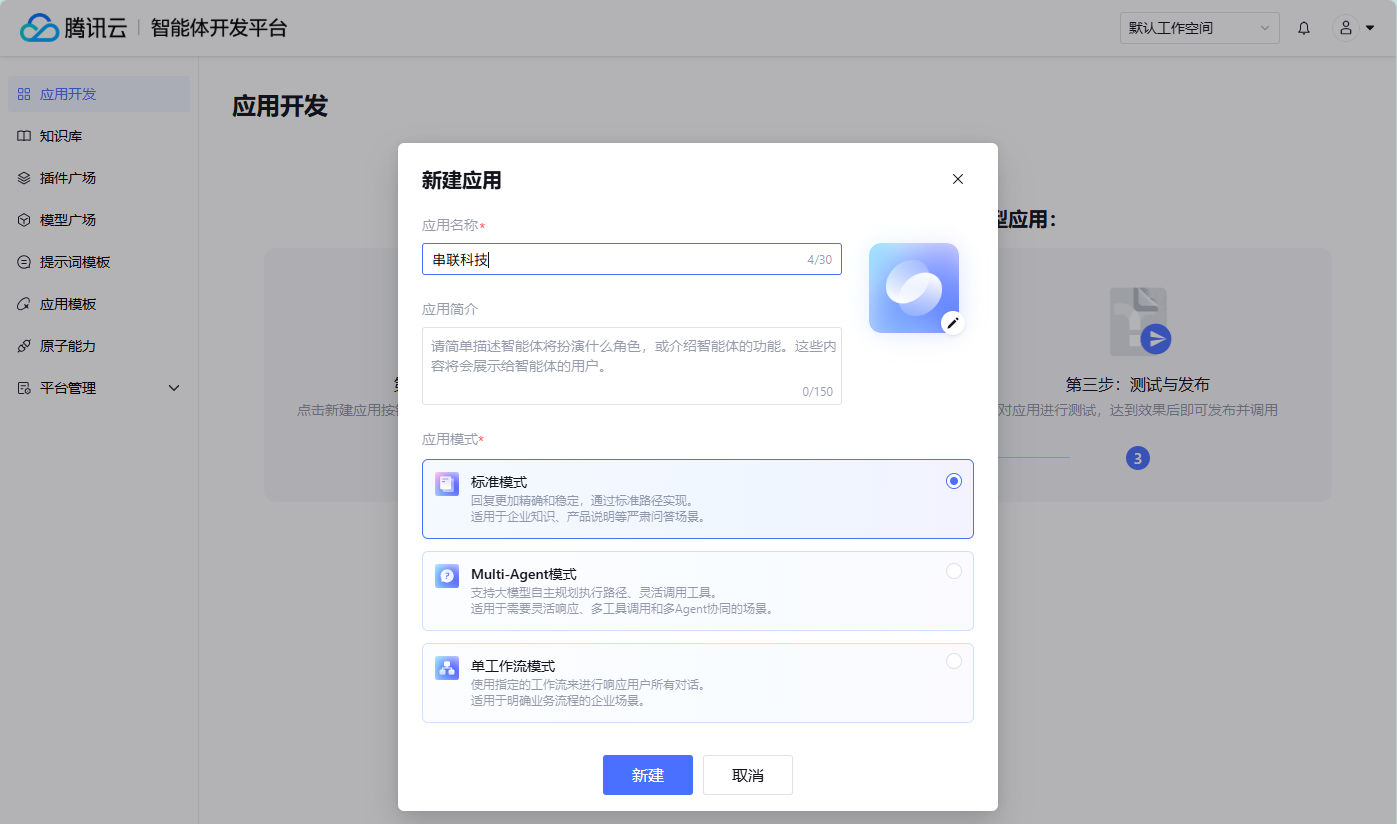Click the 新建 button to create app
Viewport: 1397px width, 824px height.
point(647,775)
